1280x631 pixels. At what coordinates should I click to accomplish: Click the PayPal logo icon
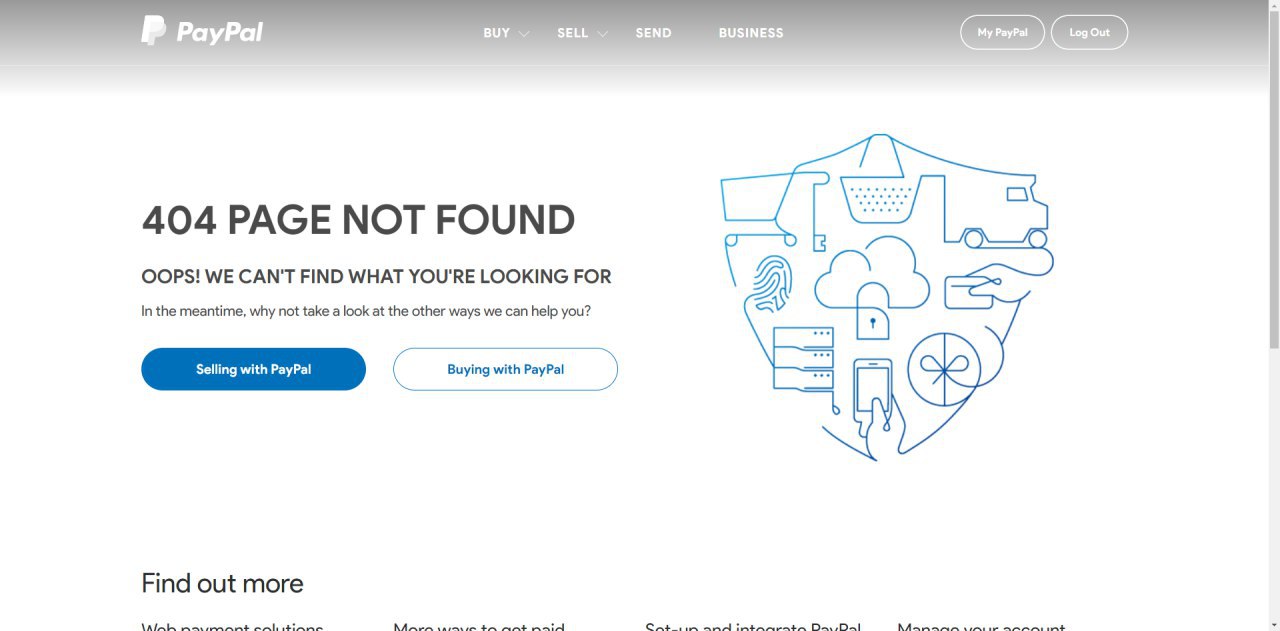click(x=153, y=31)
